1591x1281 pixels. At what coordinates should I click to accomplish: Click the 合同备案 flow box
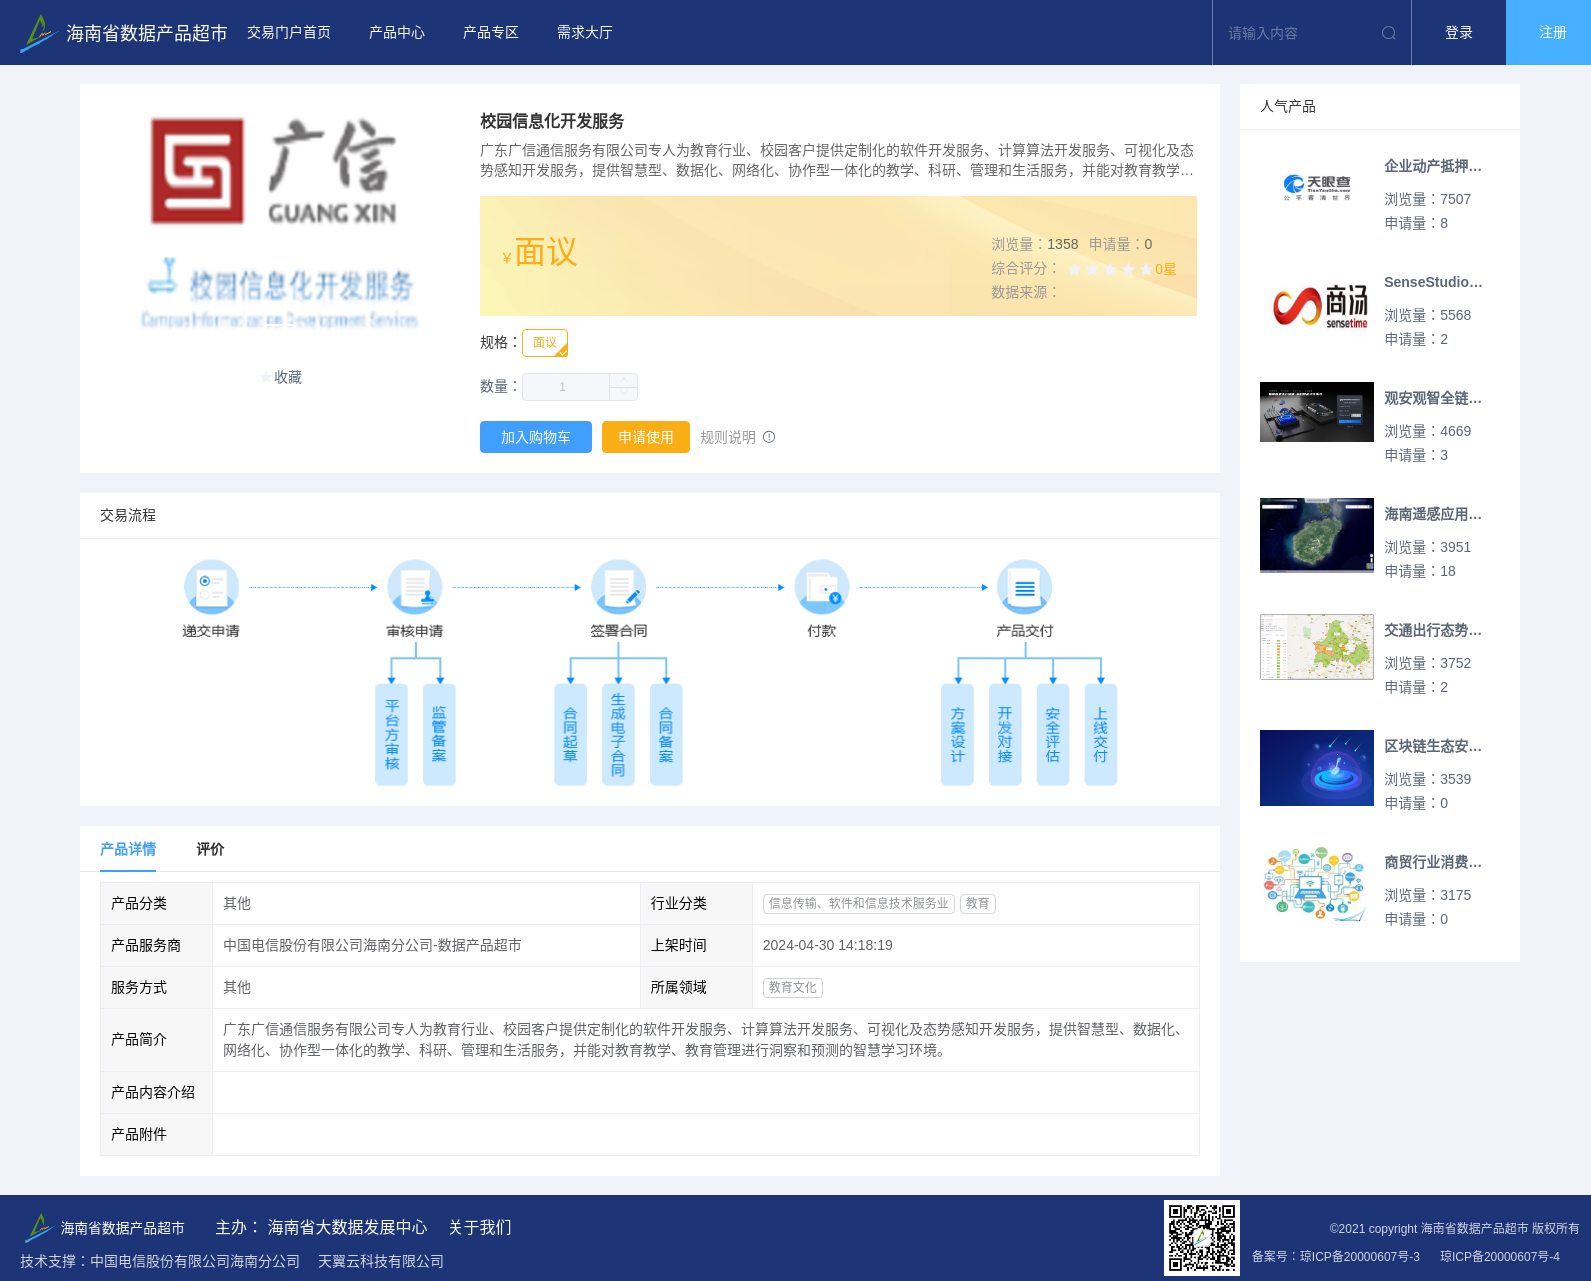click(666, 735)
